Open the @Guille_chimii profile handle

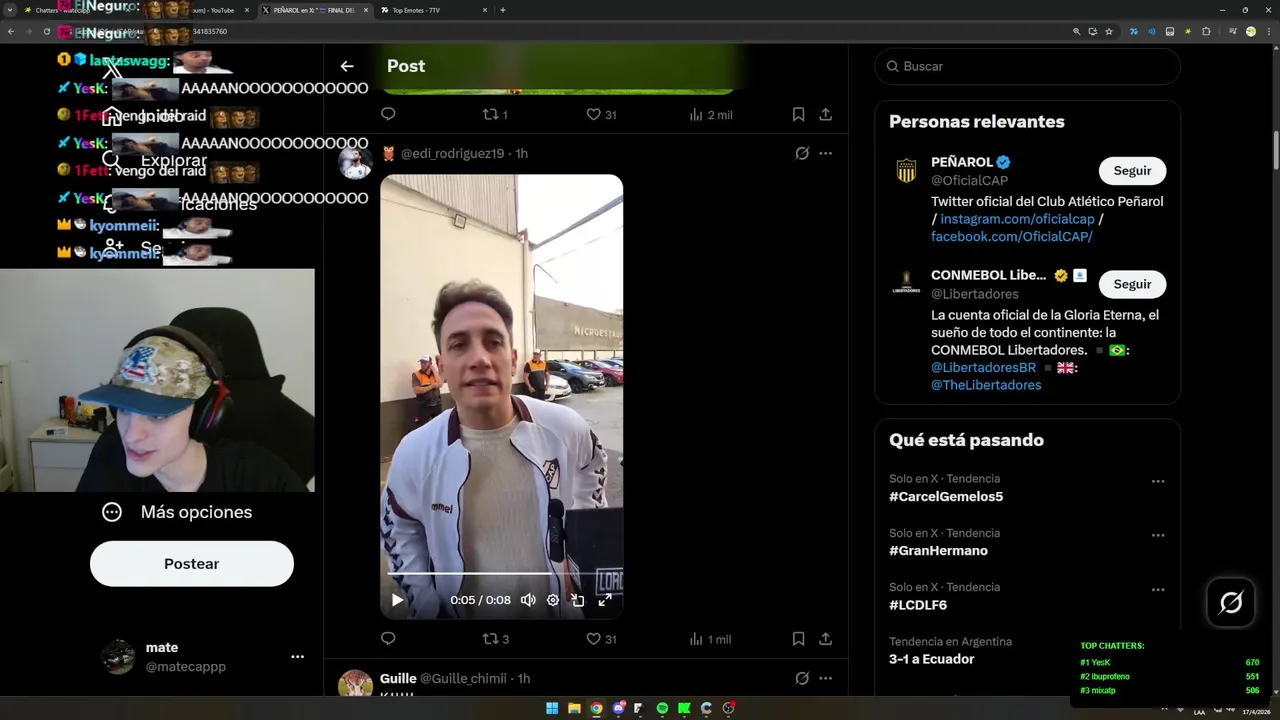tap(463, 678)
